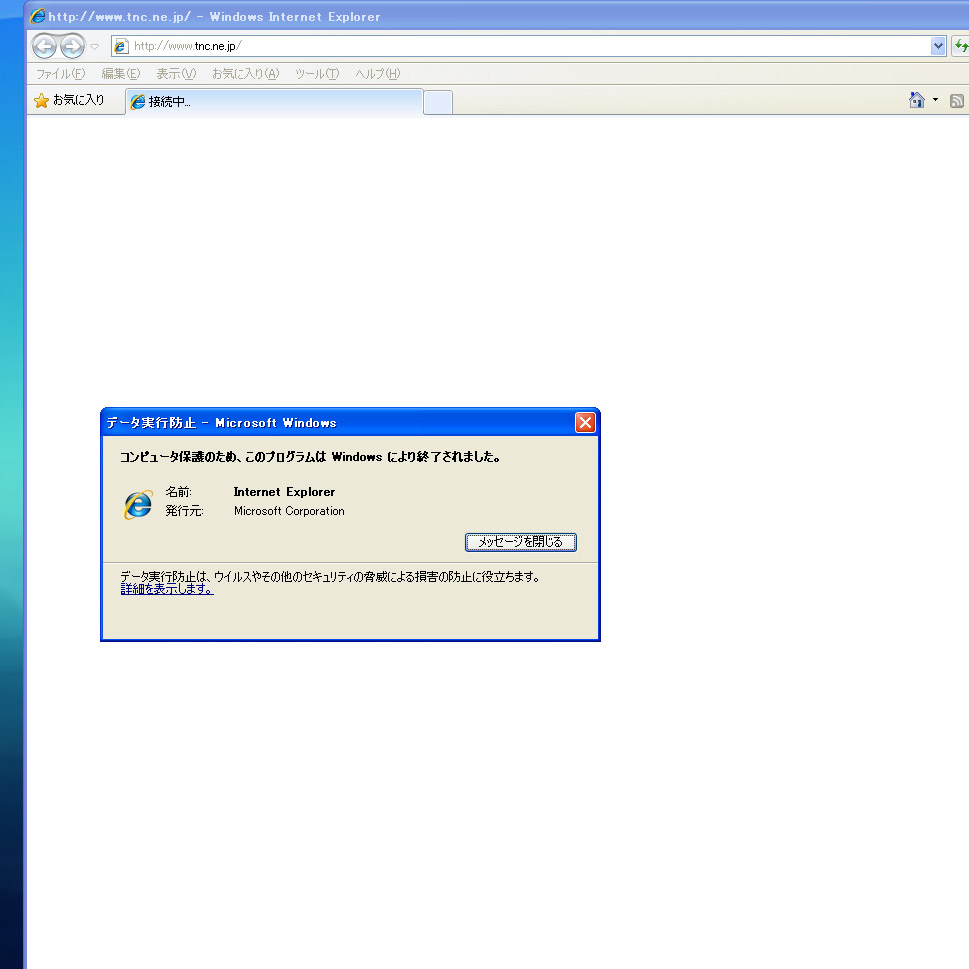The height and width of the screenshot is (969, 969).
Task: Expand the Home button dropdown arrow
Action: click(935, 100)
